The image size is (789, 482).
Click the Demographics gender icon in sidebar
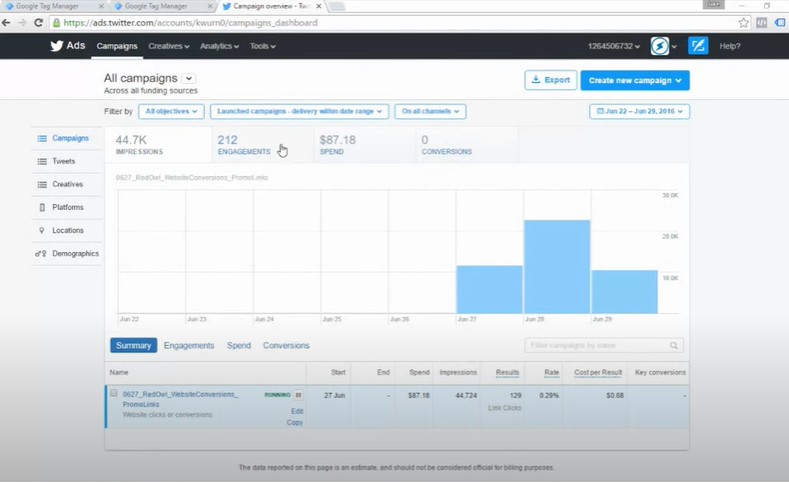click(42, 253)
